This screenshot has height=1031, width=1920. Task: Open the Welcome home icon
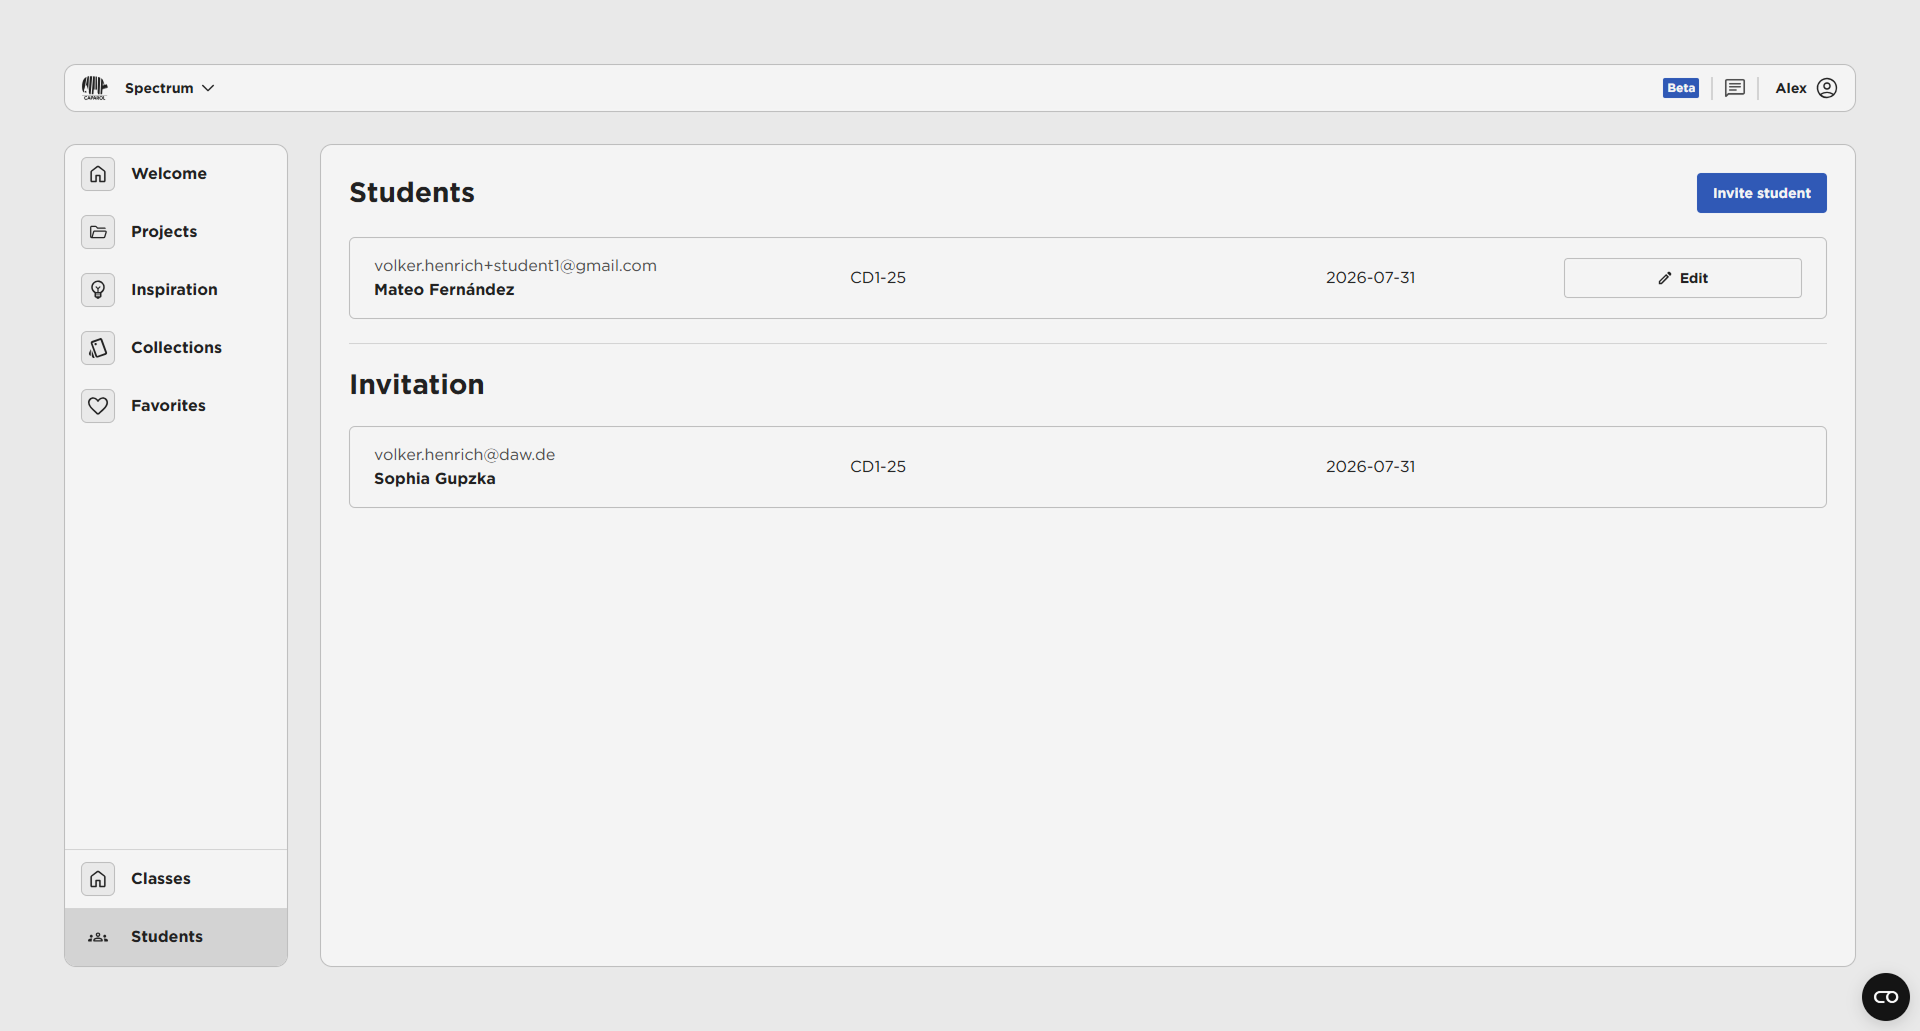pyautogui.click(x=98, y=174)
